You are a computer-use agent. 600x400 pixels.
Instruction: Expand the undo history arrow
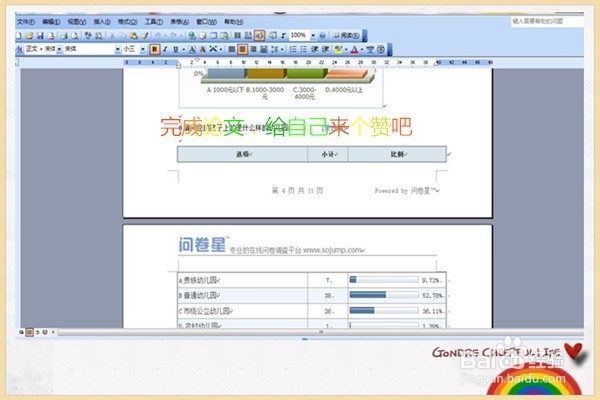point(165,36)
